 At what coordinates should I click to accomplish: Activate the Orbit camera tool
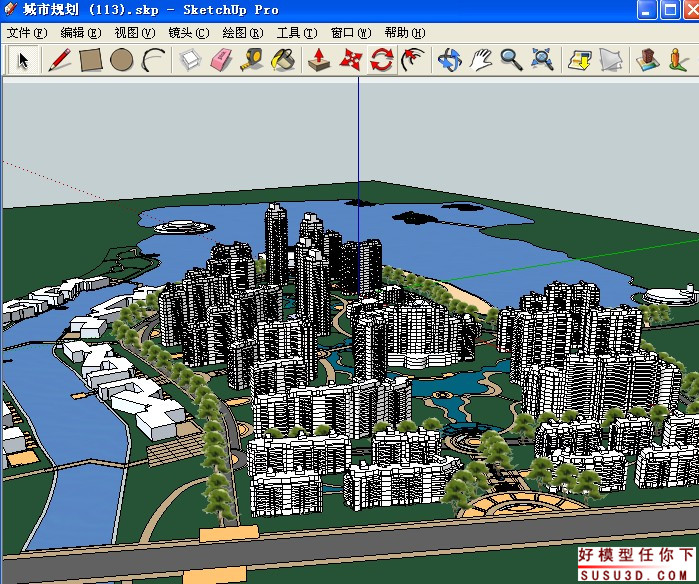tap(449, 60)
